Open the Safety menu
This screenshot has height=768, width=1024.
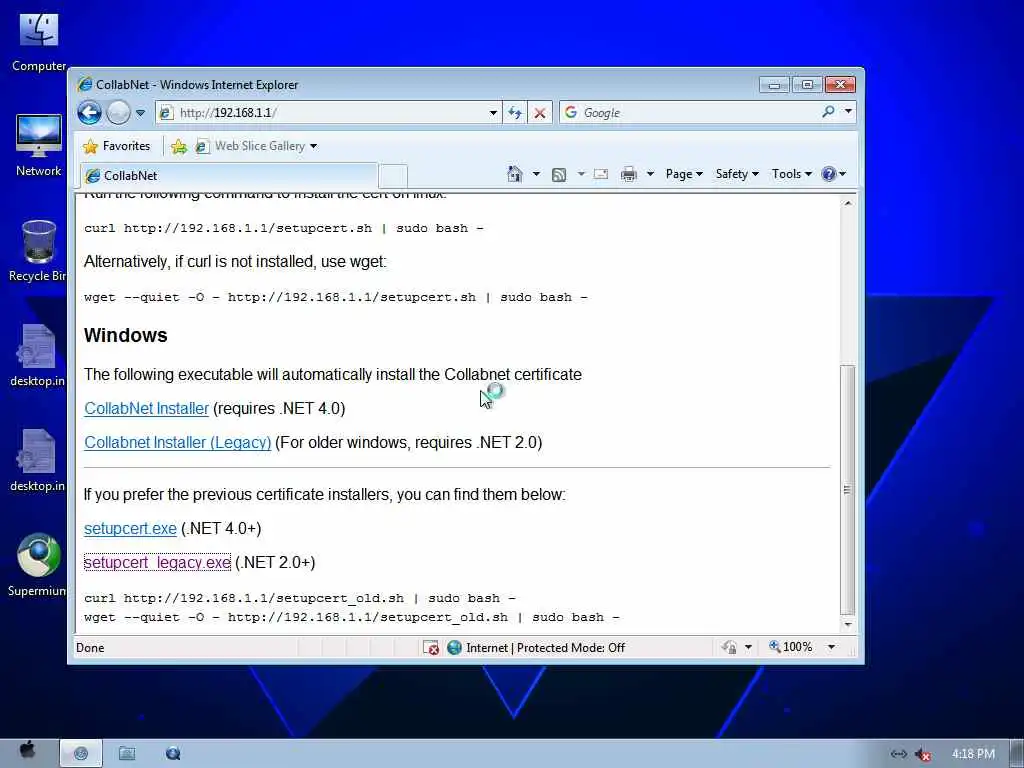coord(737,174)
